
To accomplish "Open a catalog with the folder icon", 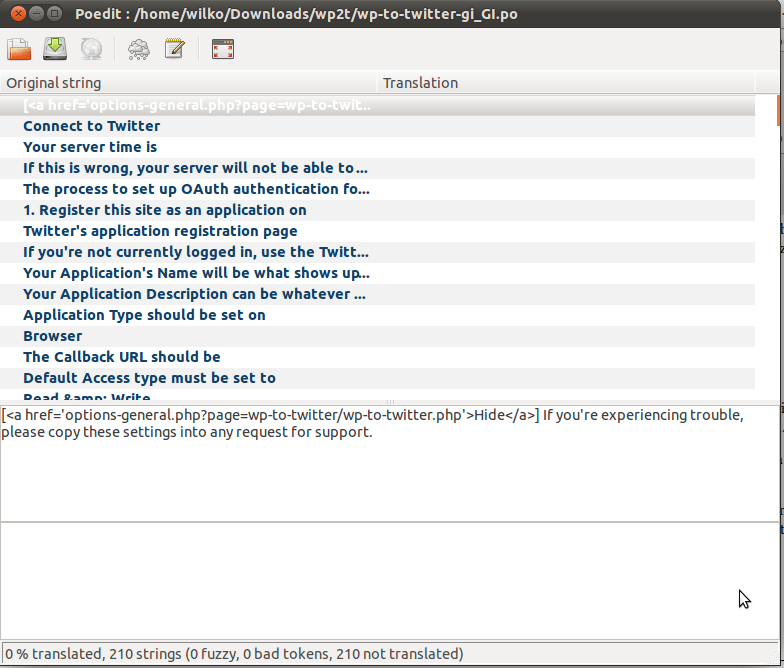I will [x=19, y=49].
